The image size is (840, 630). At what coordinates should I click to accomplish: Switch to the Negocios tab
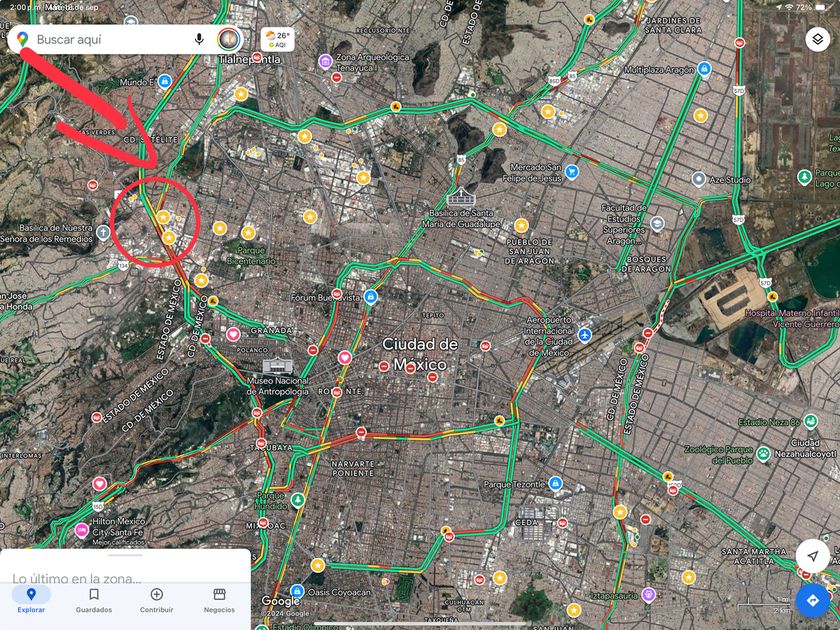[219, 599]
